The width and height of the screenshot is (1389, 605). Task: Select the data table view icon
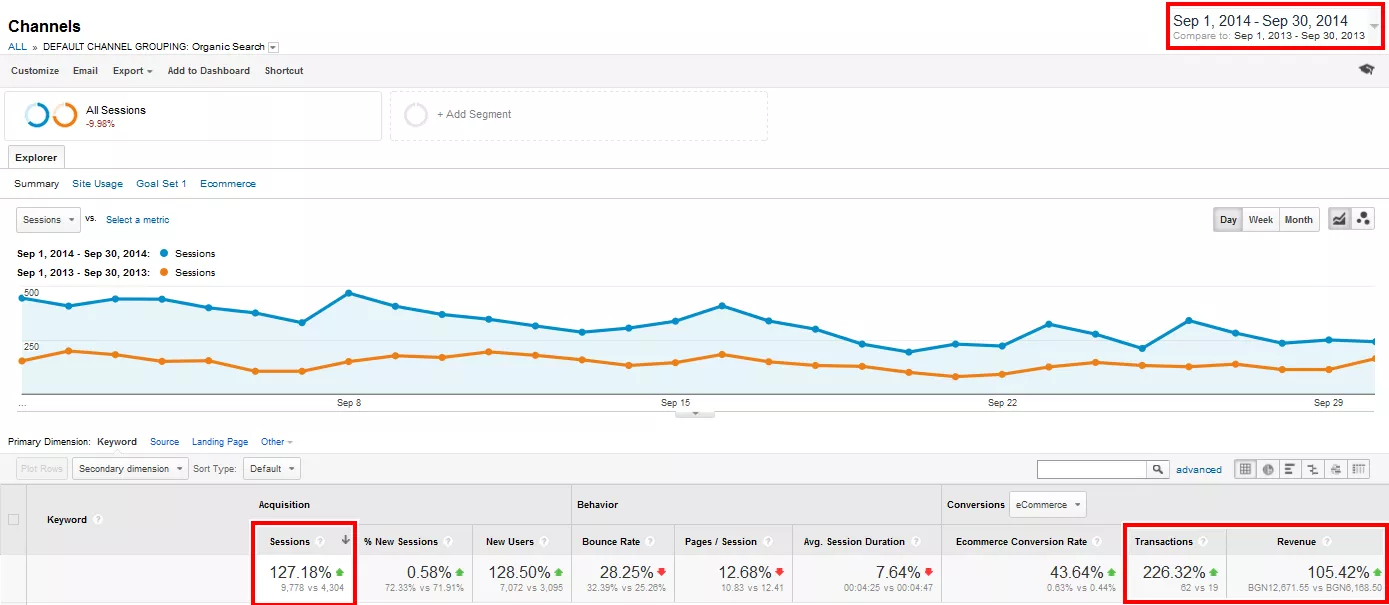pos(1246,469)
